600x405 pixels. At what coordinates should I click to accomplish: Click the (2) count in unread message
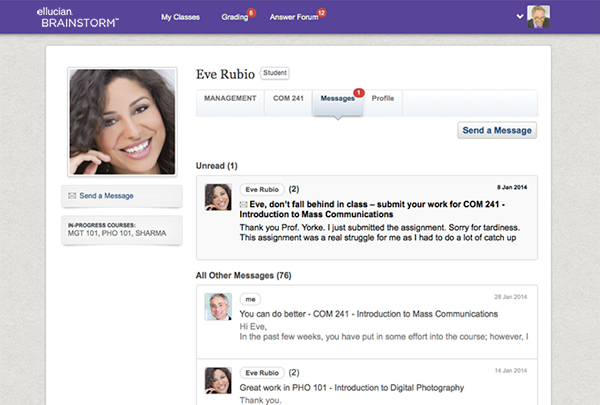tap(294, 189)
